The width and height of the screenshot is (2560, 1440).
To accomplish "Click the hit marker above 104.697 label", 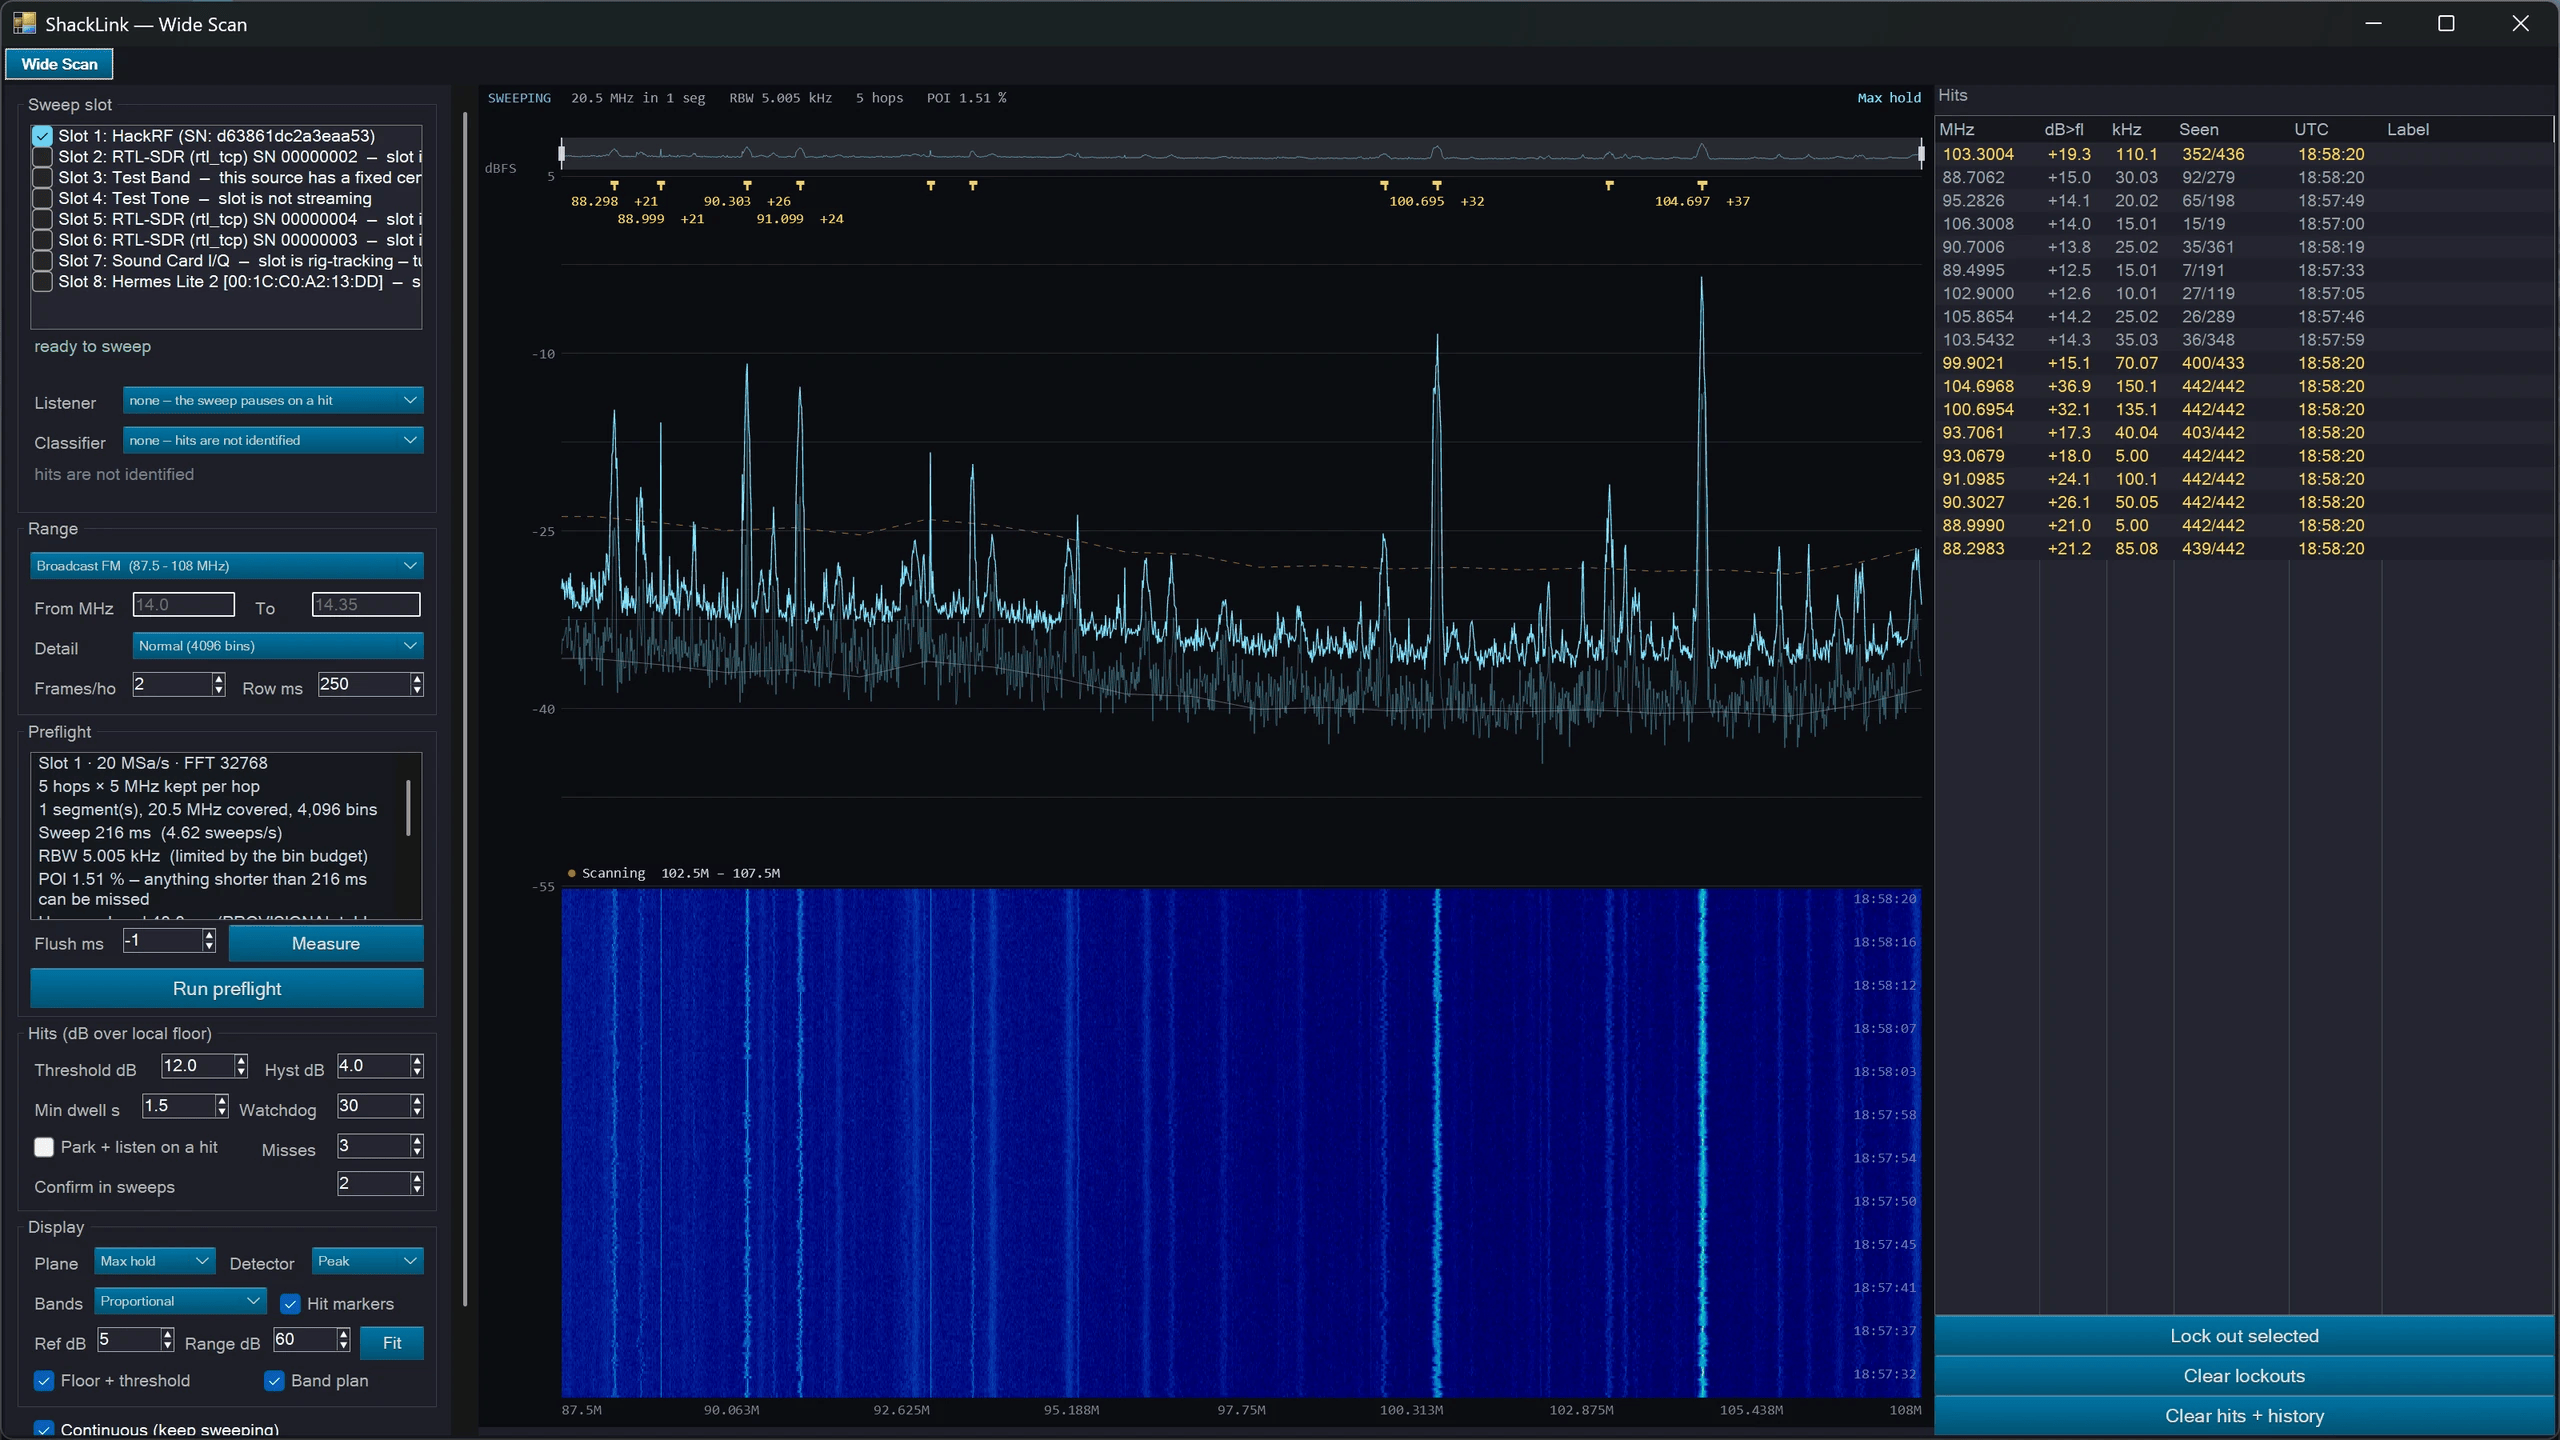I will point(1702,185).
